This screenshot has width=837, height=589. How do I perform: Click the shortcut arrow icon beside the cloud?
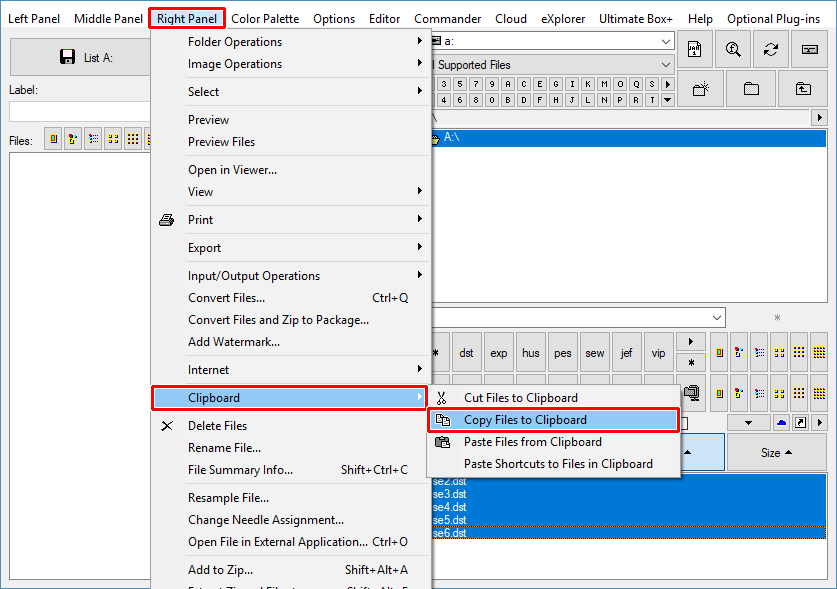click(800, 423)
